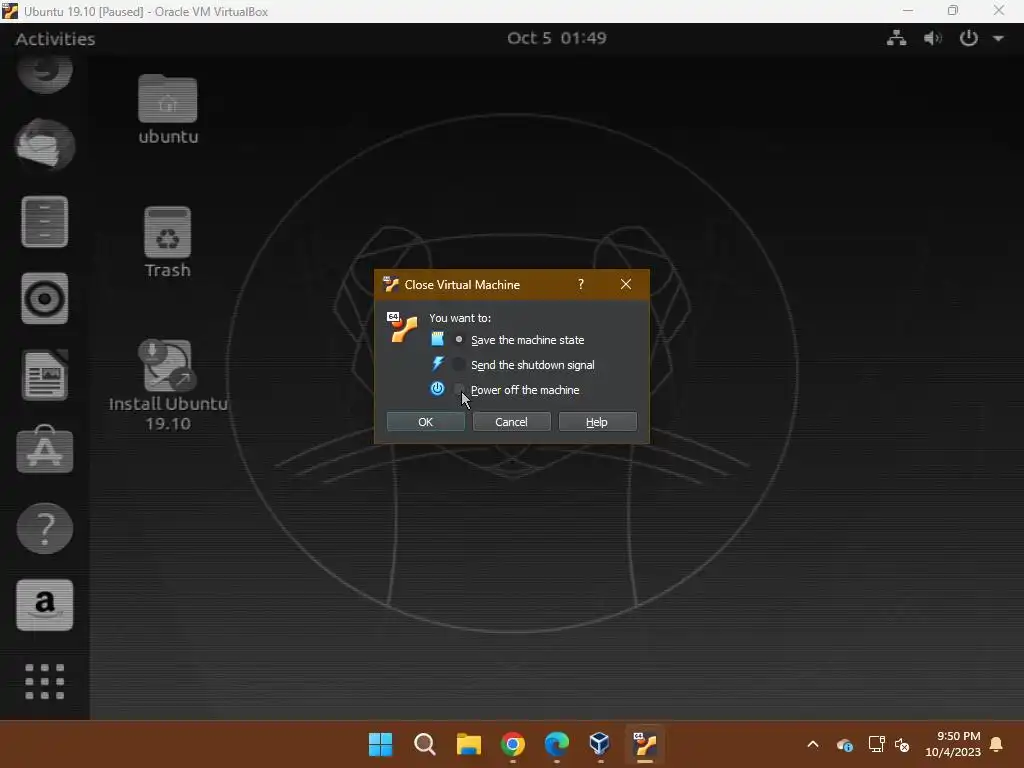
Task: Expand the Ubuntu system menu arrow
Action: 999,39
